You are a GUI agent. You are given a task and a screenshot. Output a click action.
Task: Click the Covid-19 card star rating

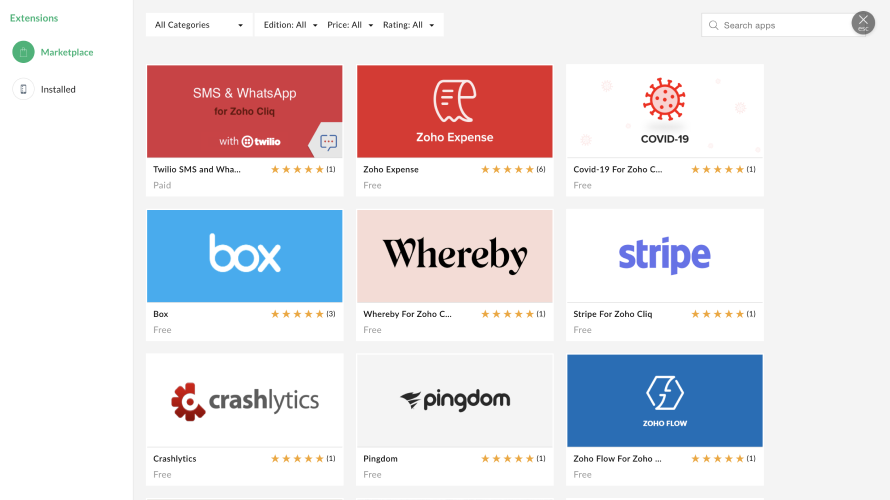point(717,169)
